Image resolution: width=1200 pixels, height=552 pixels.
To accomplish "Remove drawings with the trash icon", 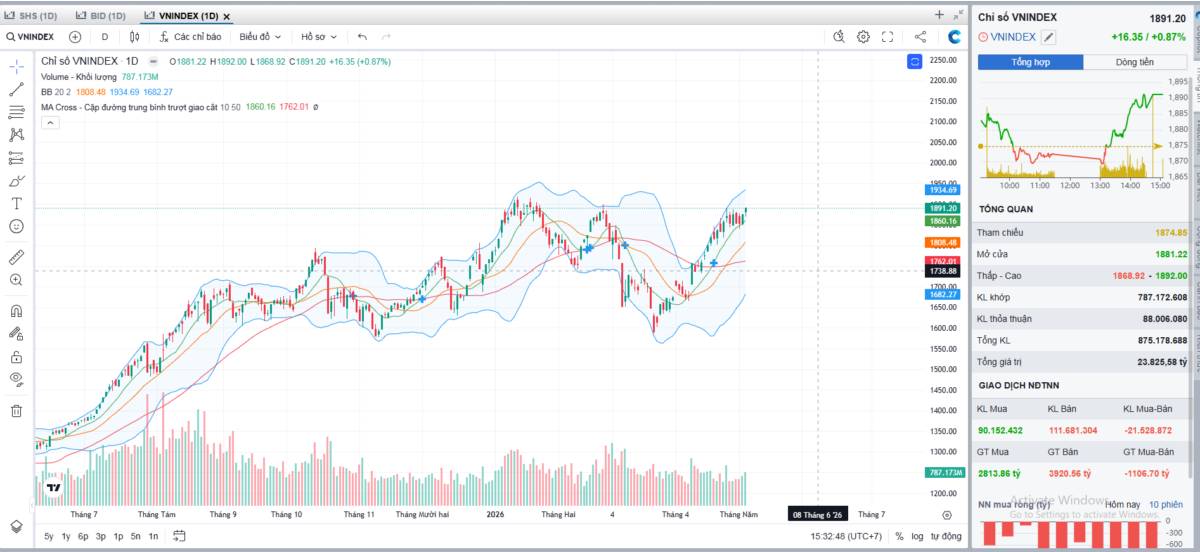I will coord(16,410).
